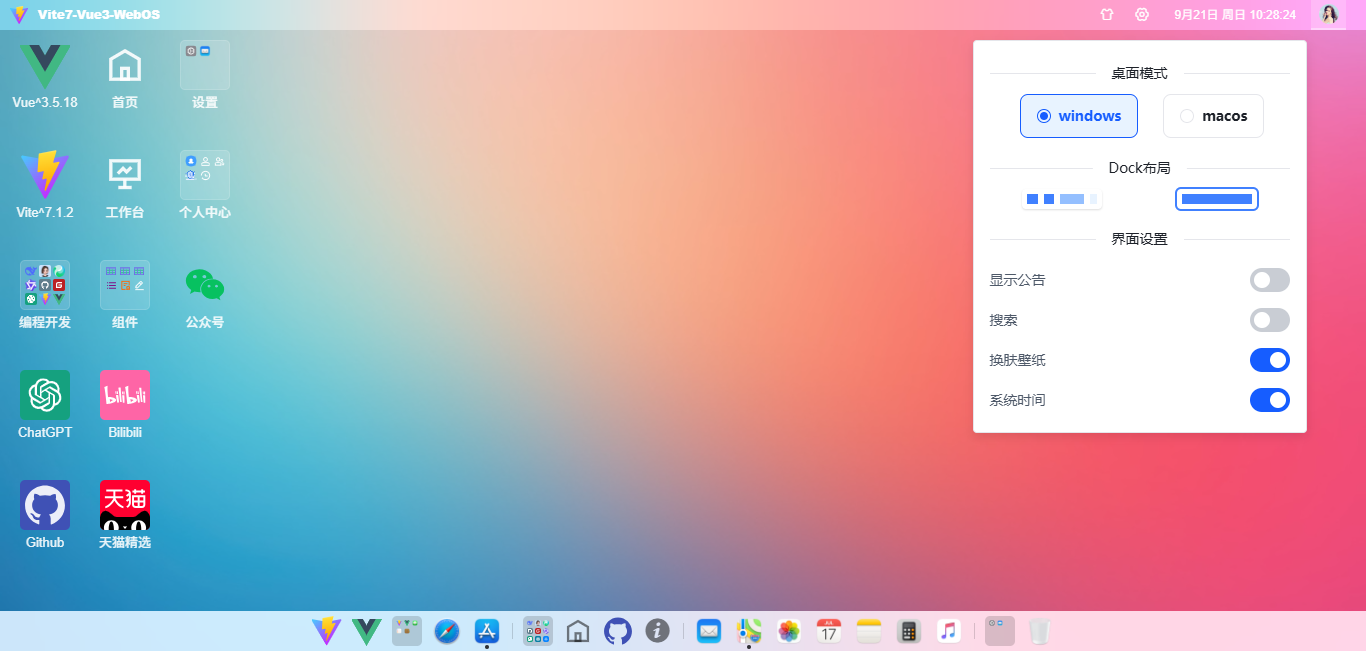This screenshot has width=1366, height=651.
Task: Click the date and time display
Action: 1234,15
